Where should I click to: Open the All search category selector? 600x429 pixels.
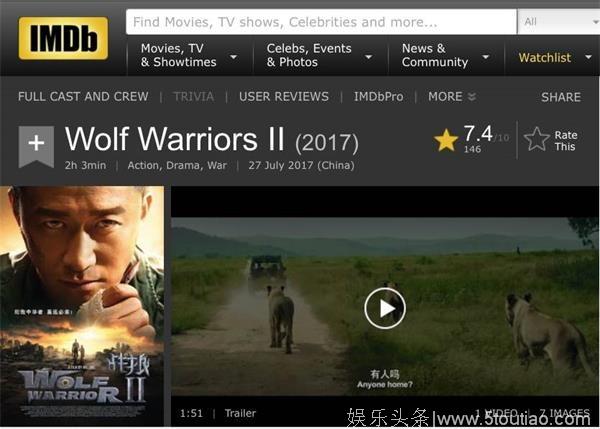(x=559, y=22)
